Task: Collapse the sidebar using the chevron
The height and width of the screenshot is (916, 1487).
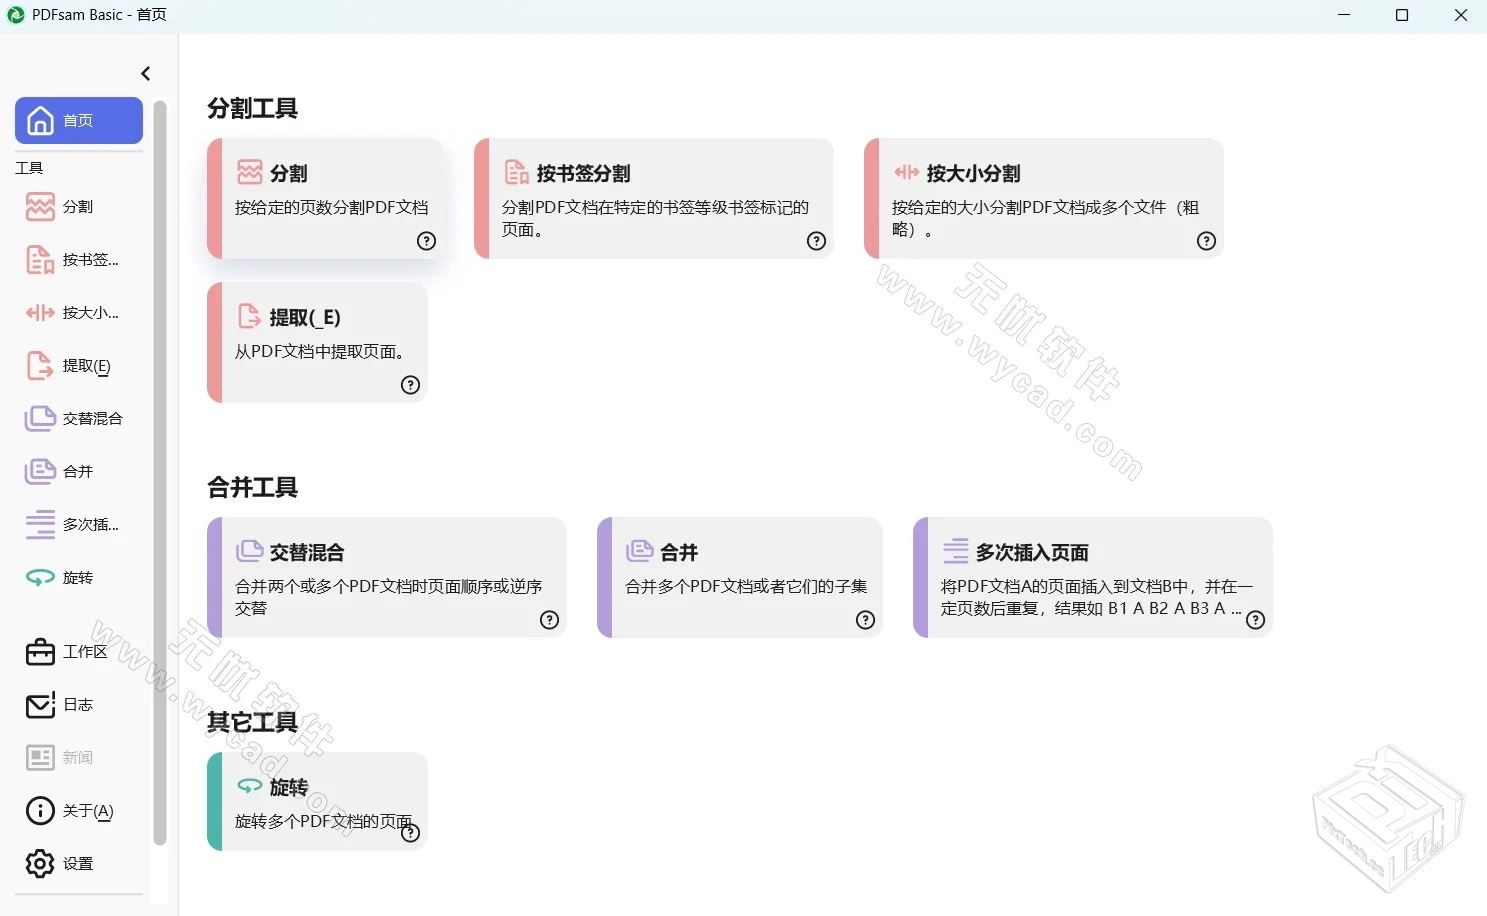Action: click(146, 73)
